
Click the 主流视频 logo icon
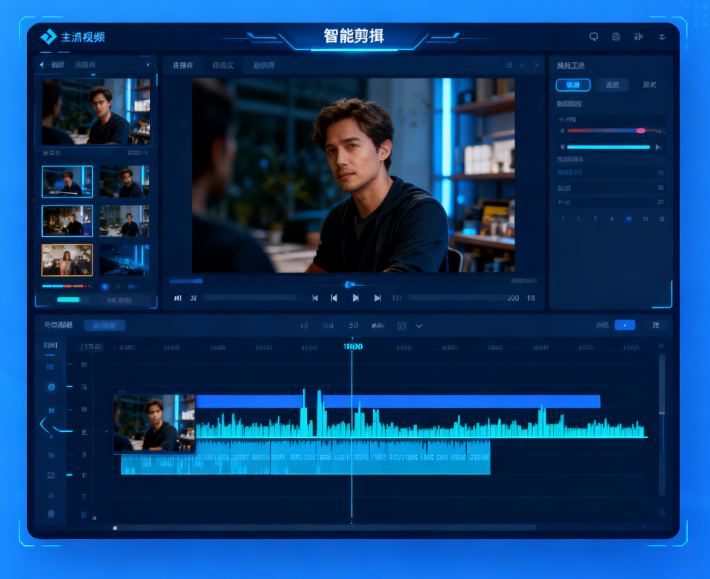pos(48,37)
